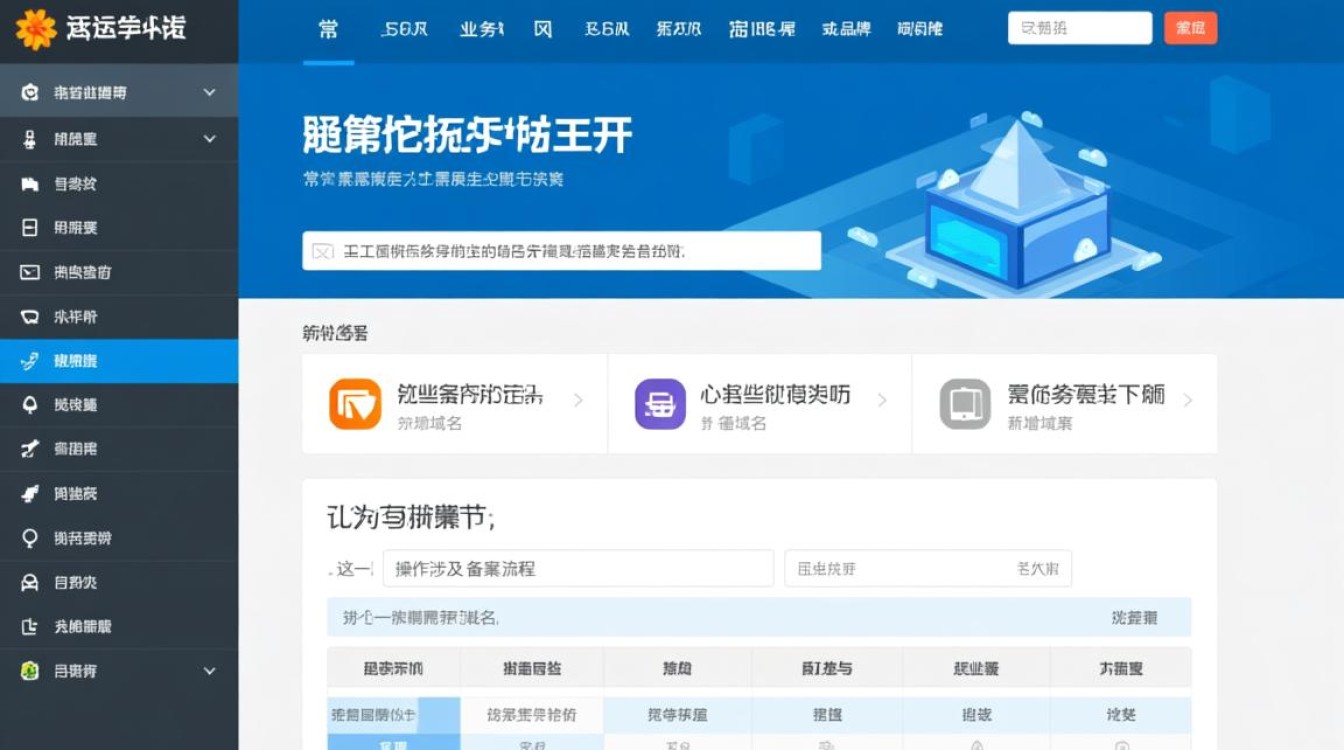Click the highlighted blue sidebar item's icon
Viewport: 1344px width, 750px height.
[x=30, y=361]
